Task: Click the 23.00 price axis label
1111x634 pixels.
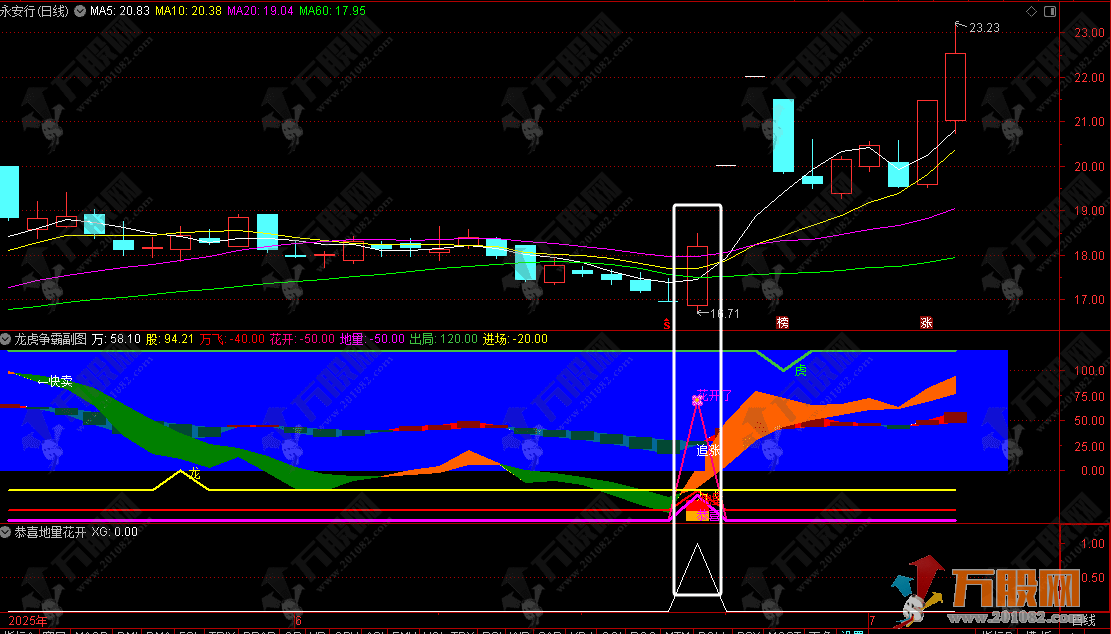Action: coord(1089,33)
